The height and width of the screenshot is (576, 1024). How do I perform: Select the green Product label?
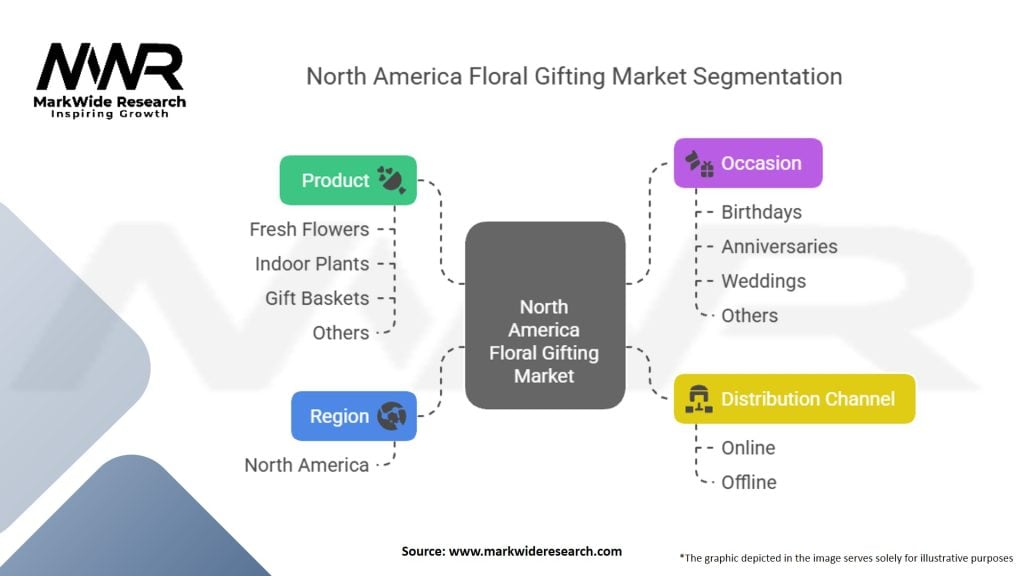(348, 180)
